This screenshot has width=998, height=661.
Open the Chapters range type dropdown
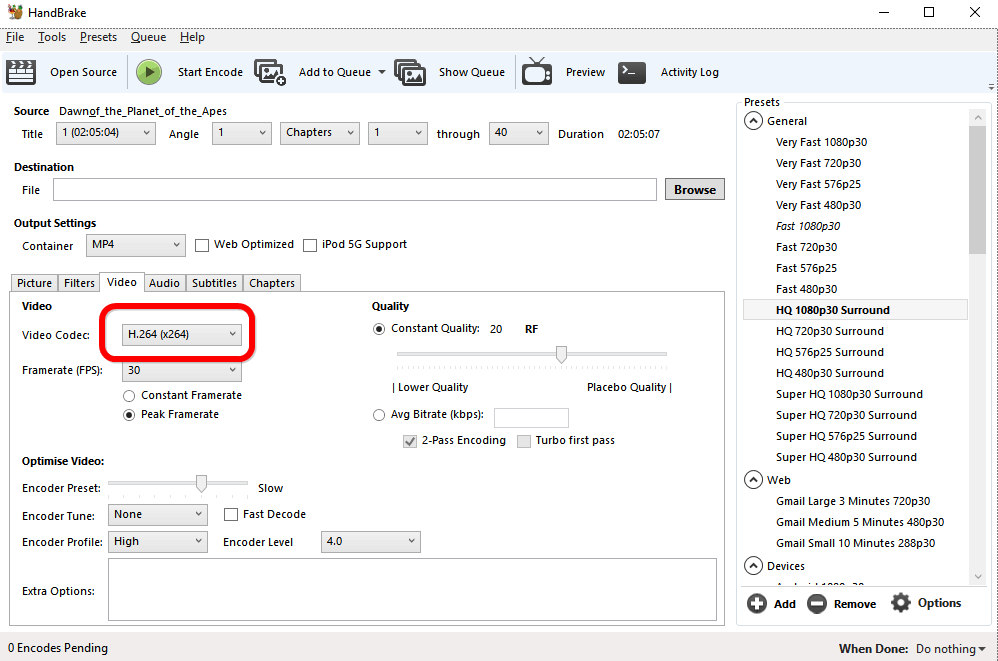tap(320, 133)
